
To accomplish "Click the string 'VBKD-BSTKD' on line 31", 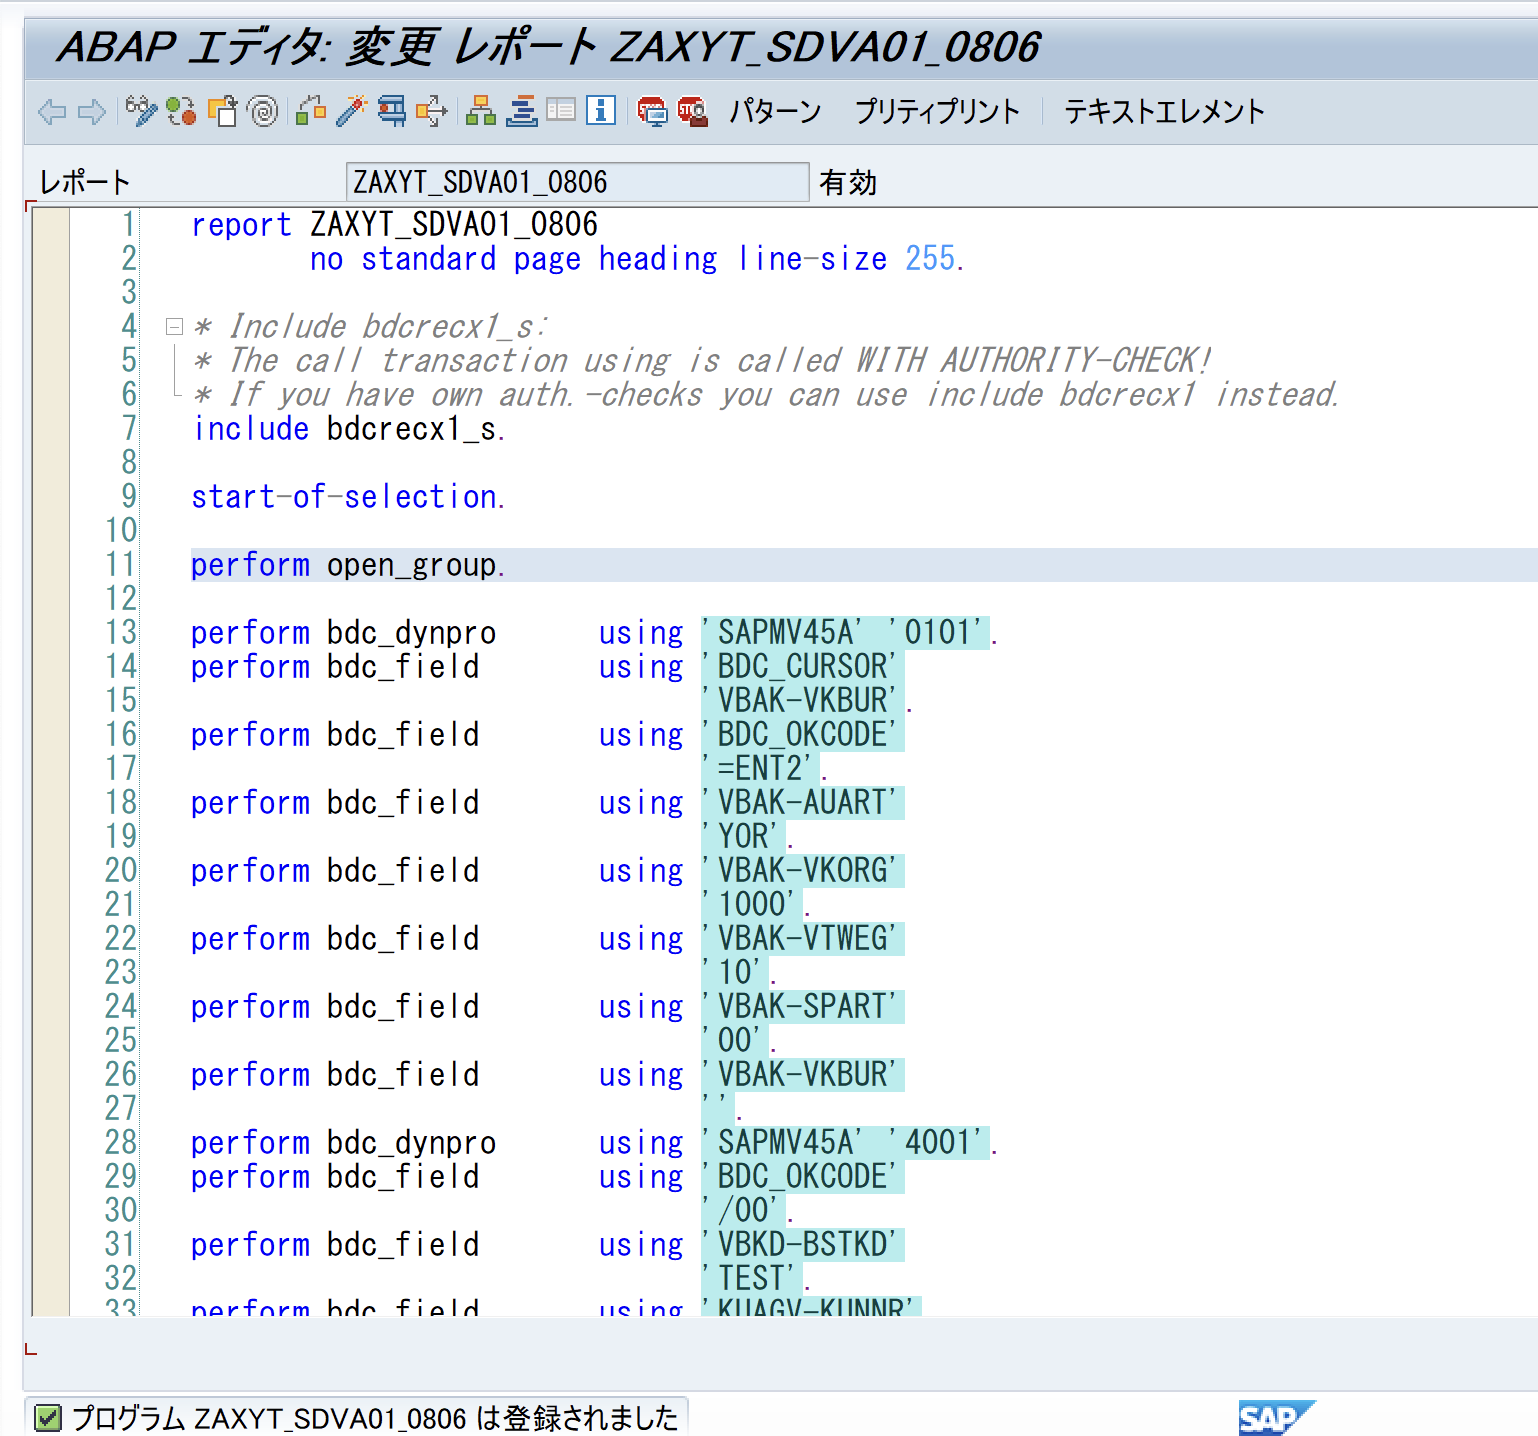I will pyautogui.click(x=803, y=1245).
